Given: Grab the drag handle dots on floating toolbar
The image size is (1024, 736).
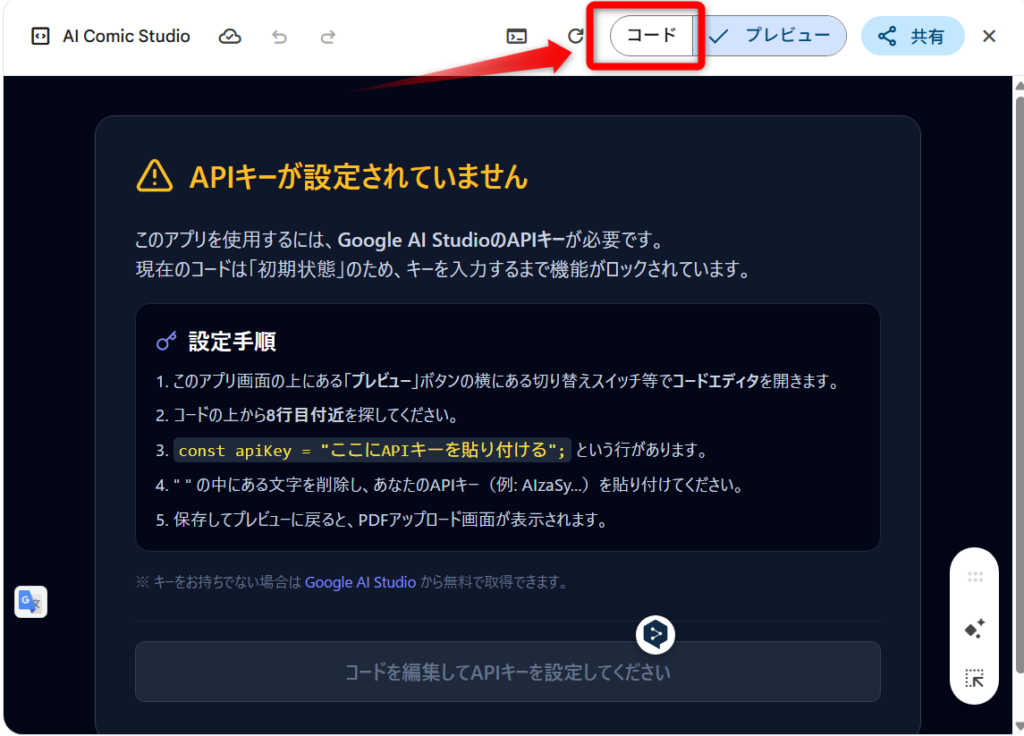Looking at the screenshot, I should pyautogui.click(x=974, y=577).
